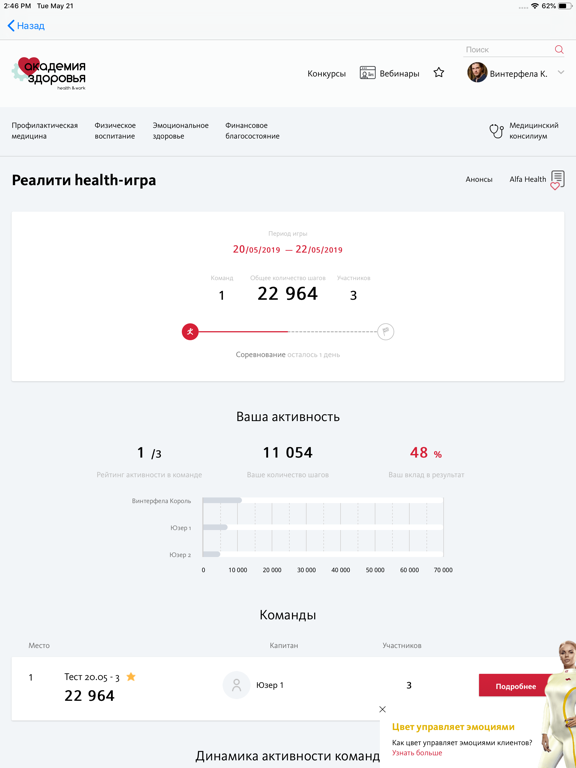Image resolution: width=576 pixels, height=768 pixels.
Task: Focus the Поиск search field
Action: (508, 49)
